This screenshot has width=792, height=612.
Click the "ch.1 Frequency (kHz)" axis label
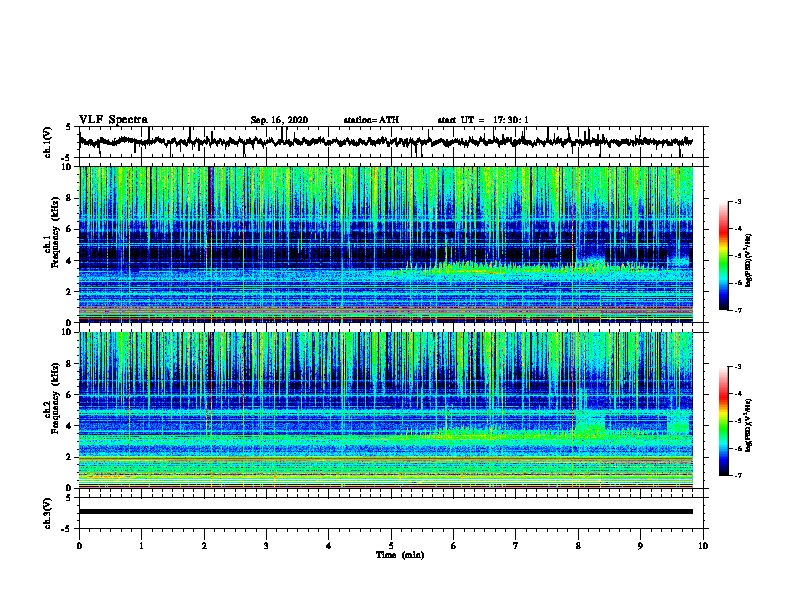[x=52, y=233]
